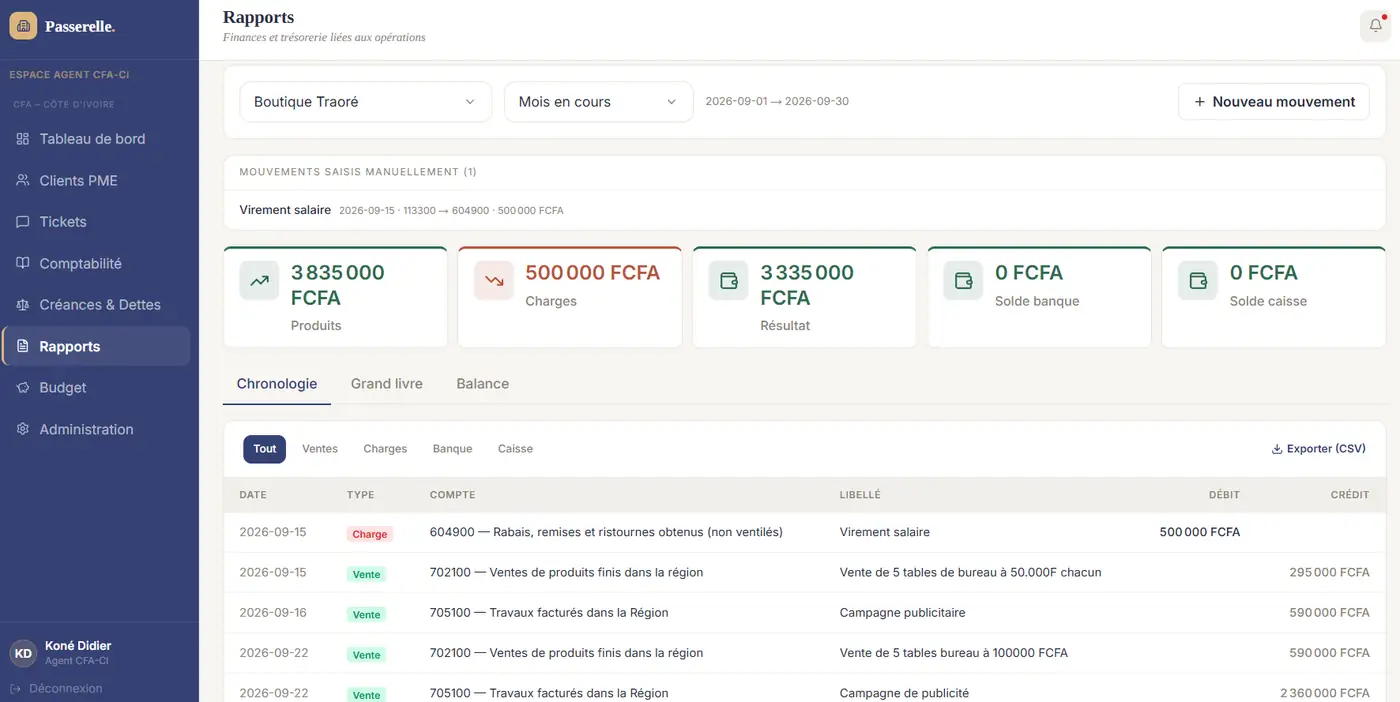This screenshot has height=702, width=1400.
Task: Click the Résultat wallet icon
Action: (729, 281)
